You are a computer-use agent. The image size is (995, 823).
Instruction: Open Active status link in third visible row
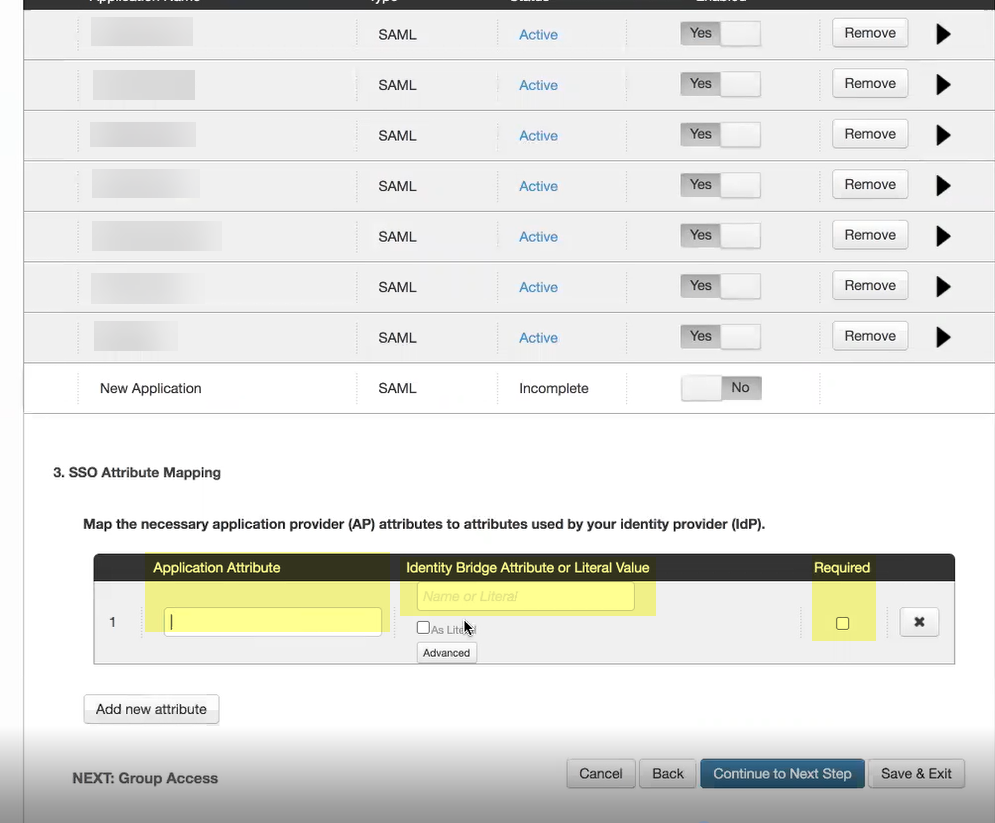[538, 136]
